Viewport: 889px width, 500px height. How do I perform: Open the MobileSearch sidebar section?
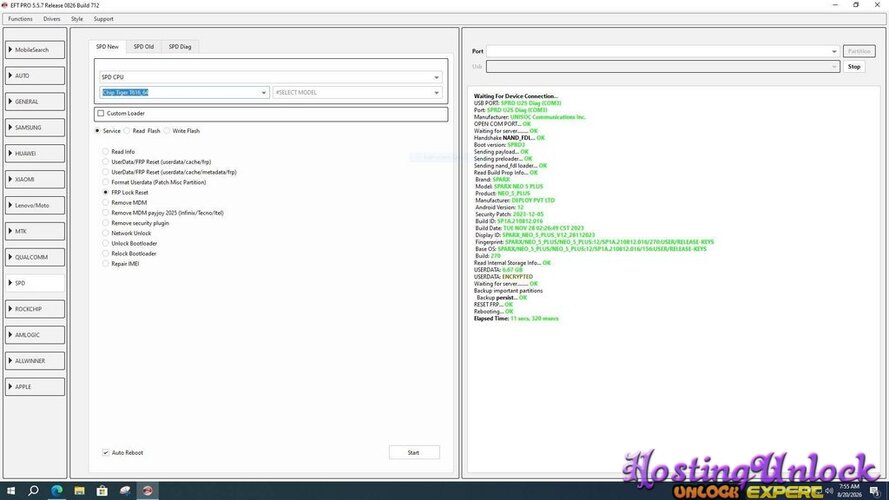(35, 50)
